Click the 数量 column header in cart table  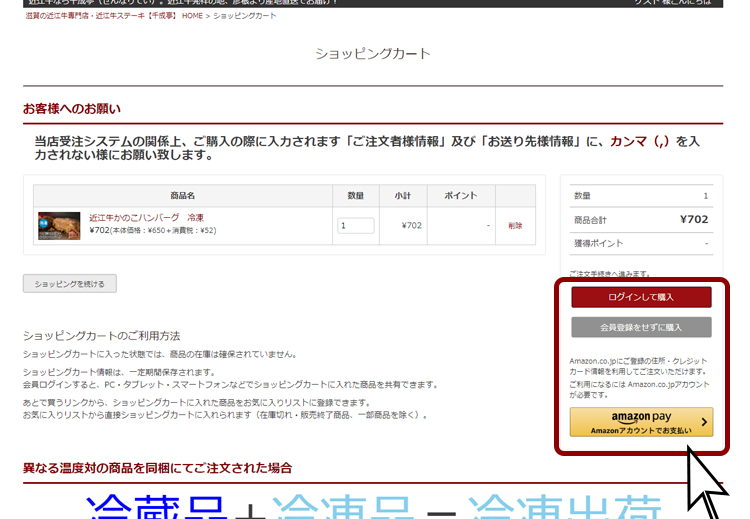pos(355,196)
